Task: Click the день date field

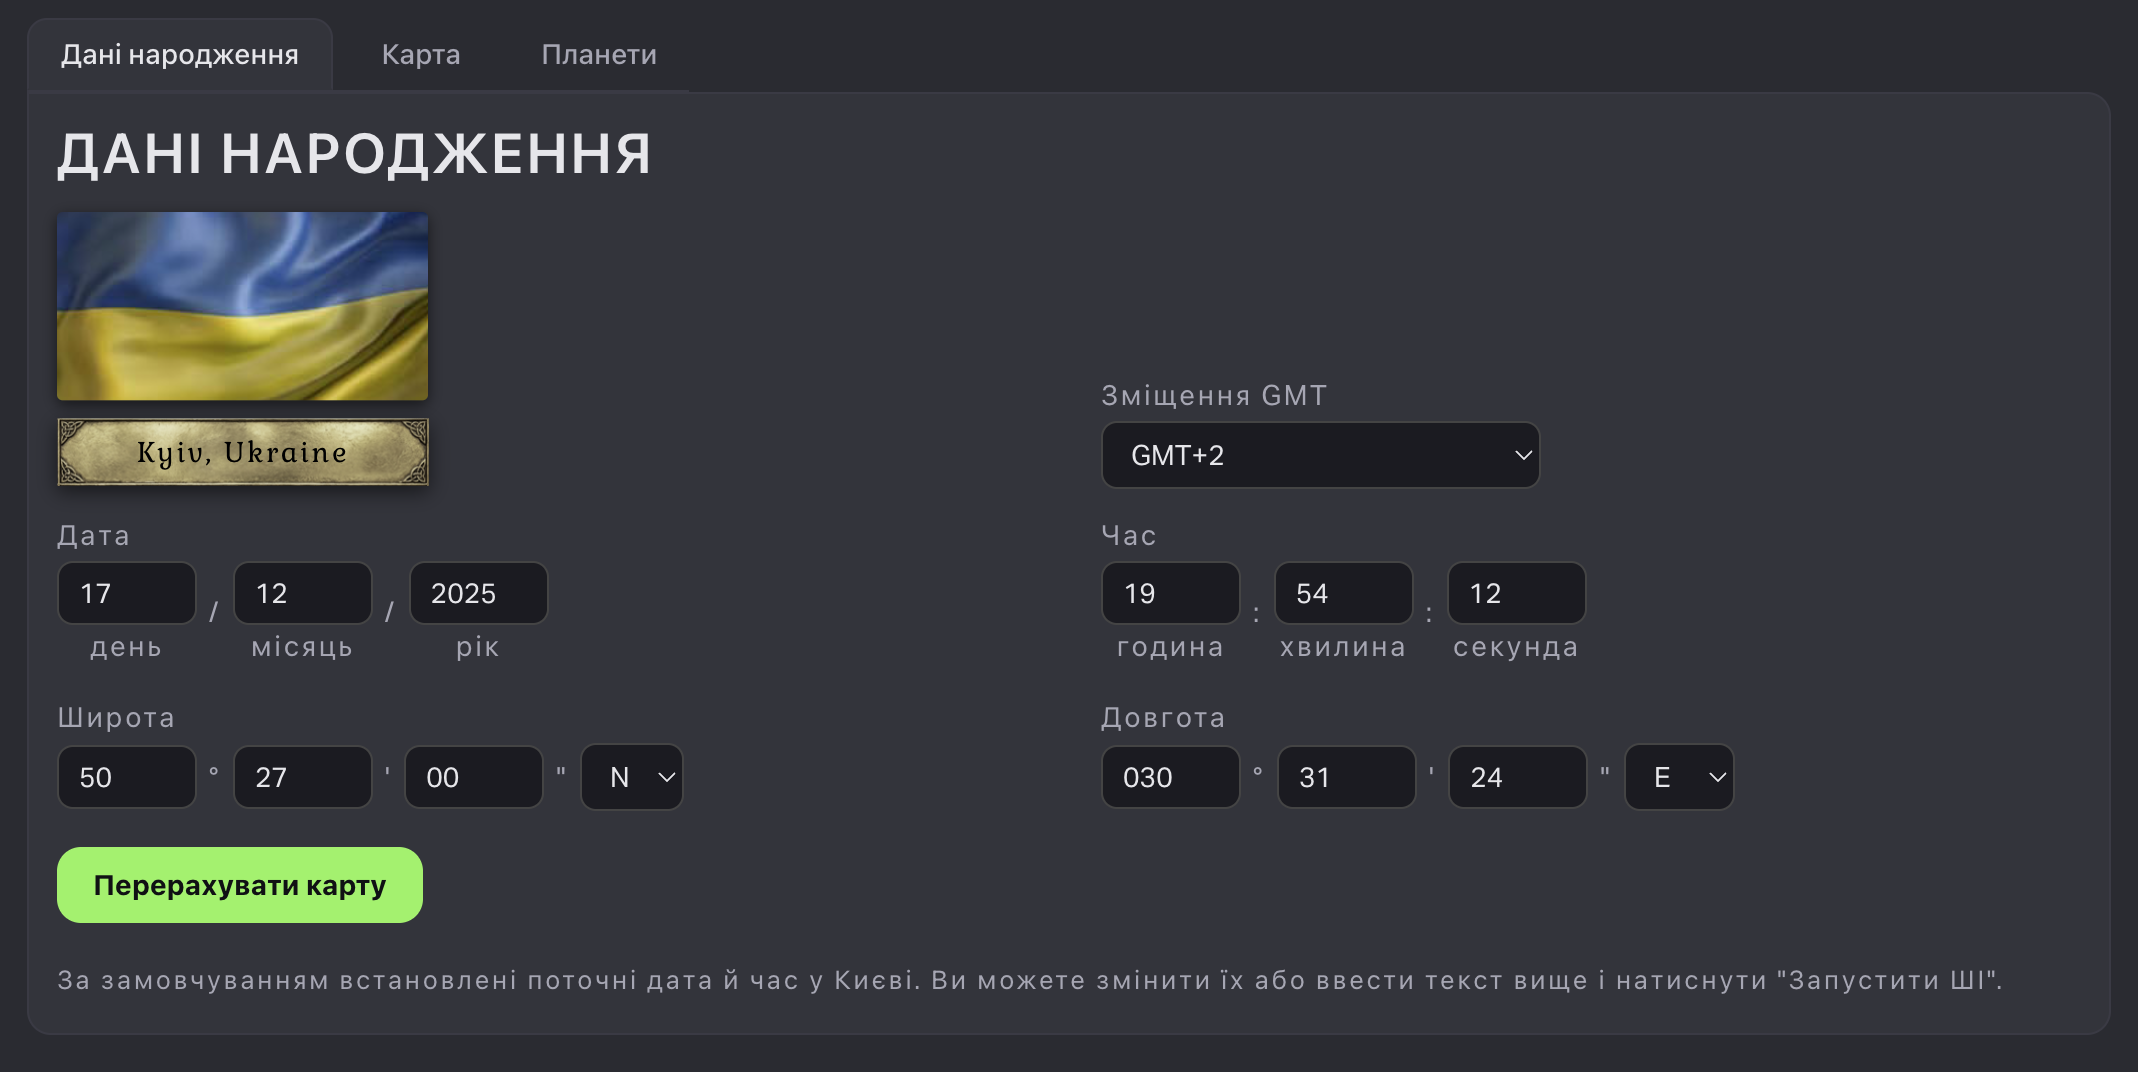Action: [127, 593]
